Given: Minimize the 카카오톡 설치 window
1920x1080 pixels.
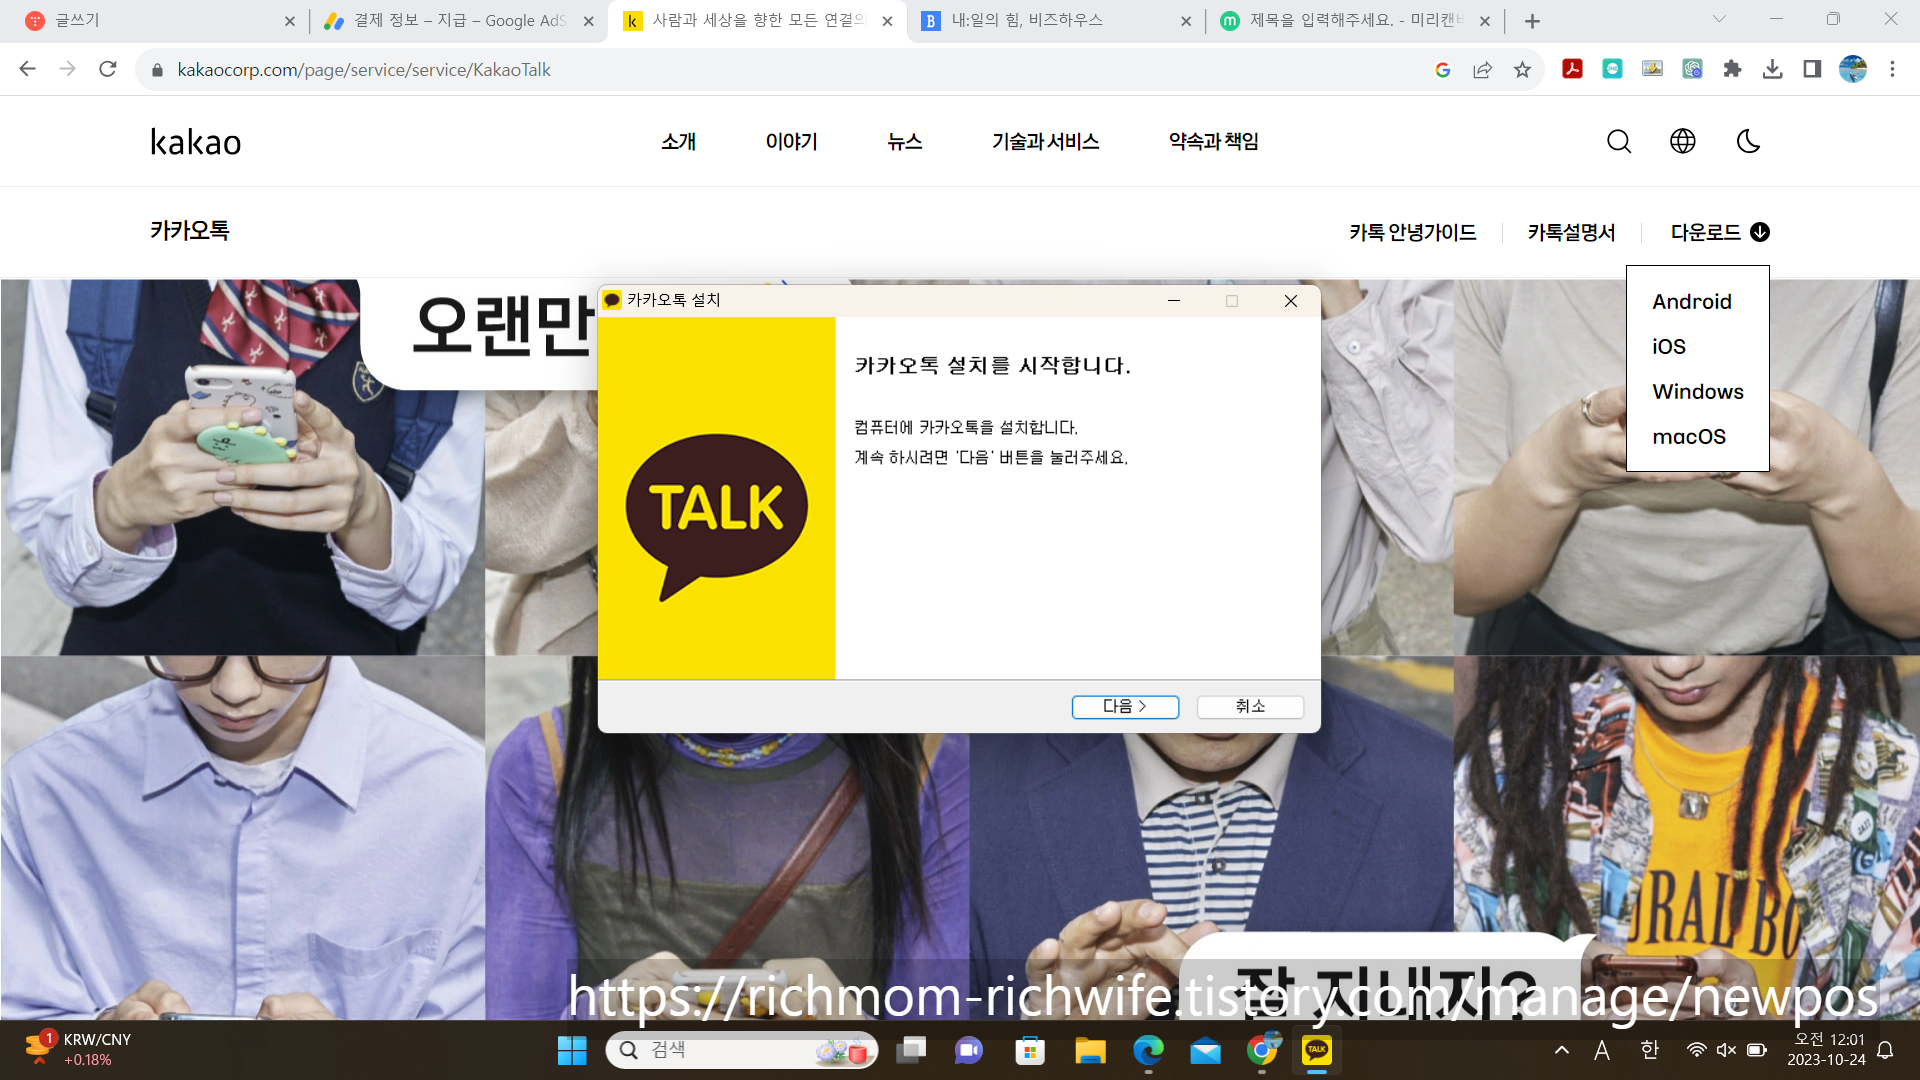Looking at the screenshot, I should coord(1174,300).
